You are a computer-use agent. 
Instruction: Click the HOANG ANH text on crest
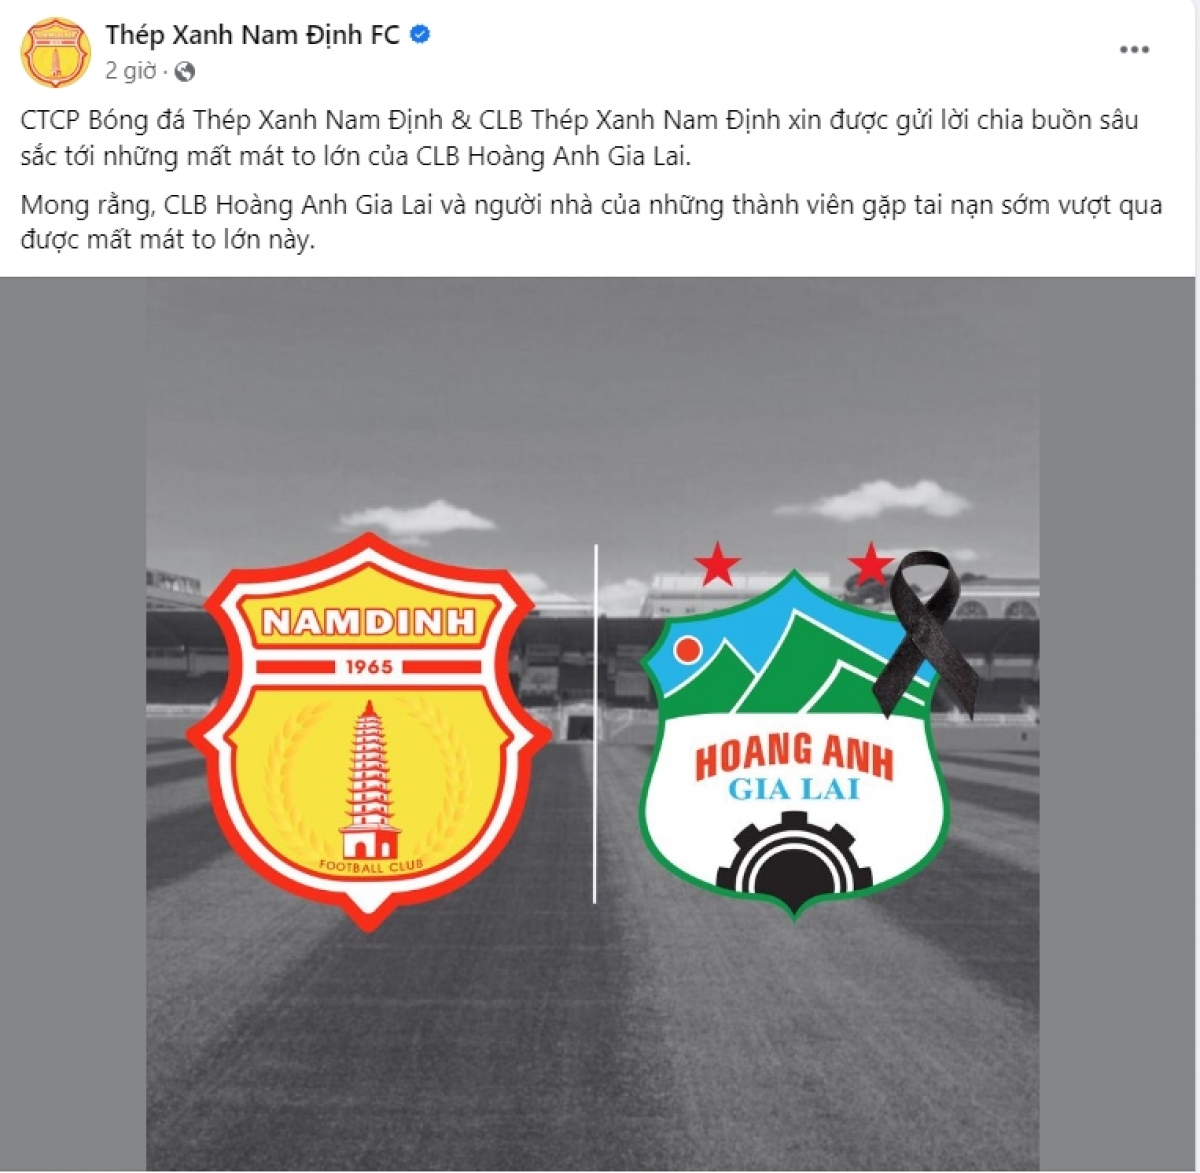click(x=794, y=757)
